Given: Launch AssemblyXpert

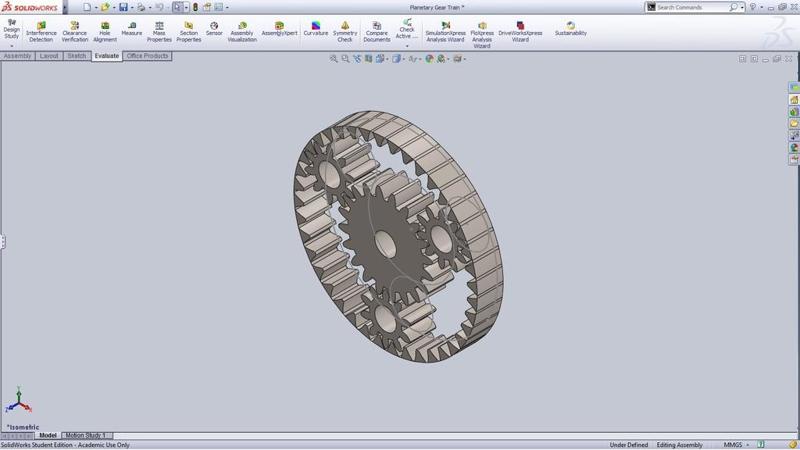Looking at the screenshot, I should point(279,29).
